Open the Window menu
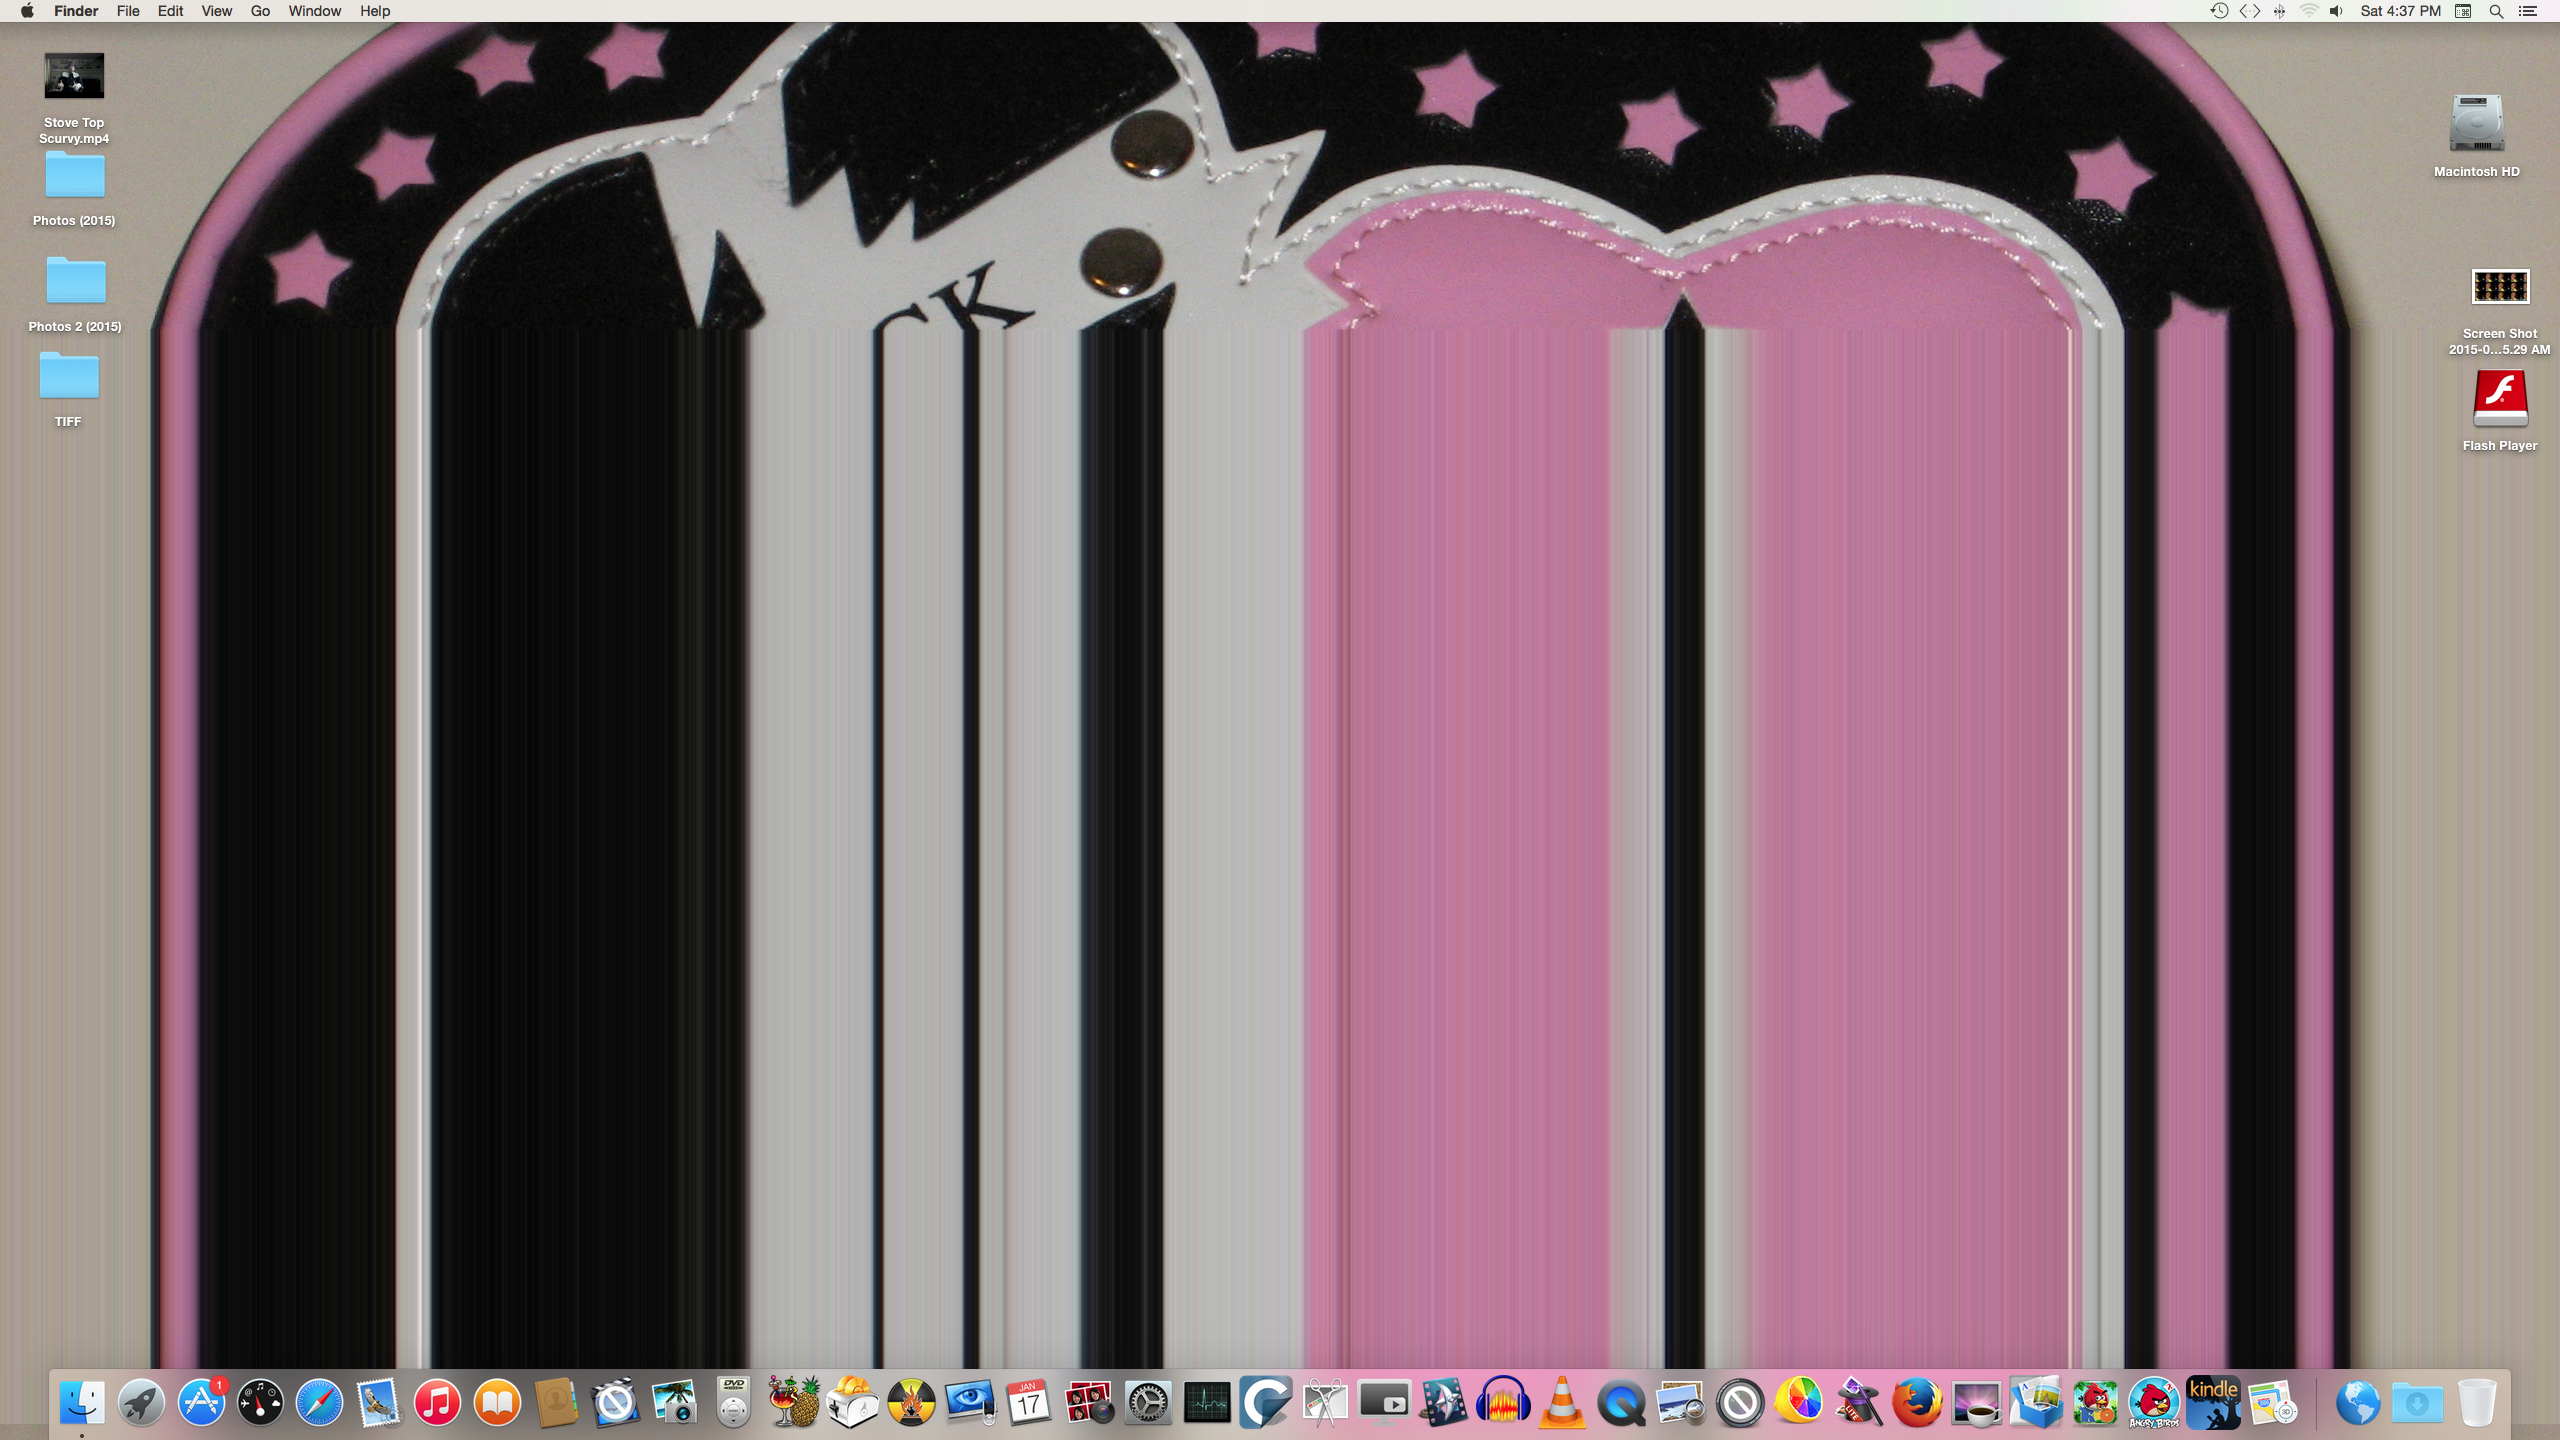This screenshot has height=1440, width=2560. 315,11
